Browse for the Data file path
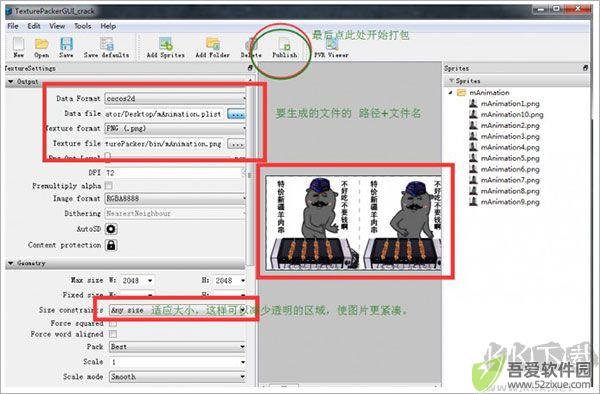Image resolution: width=600 pixels, height=394 pixels. [236, 114]
